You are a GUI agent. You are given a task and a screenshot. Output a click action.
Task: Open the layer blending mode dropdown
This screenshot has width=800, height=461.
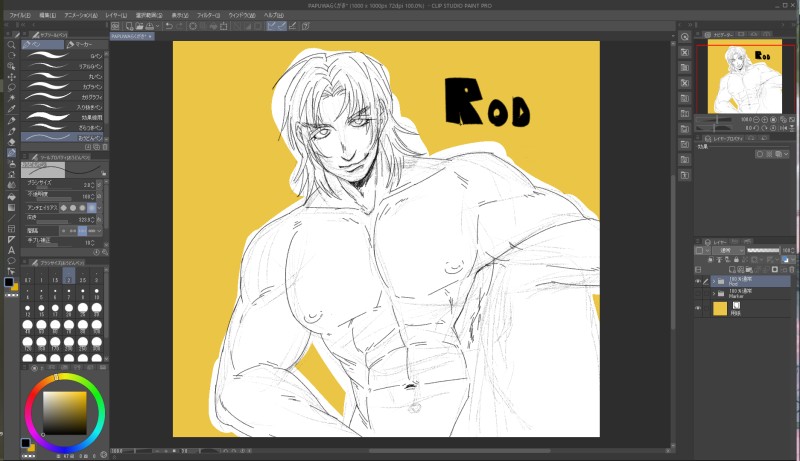click(x=729, y=250)
